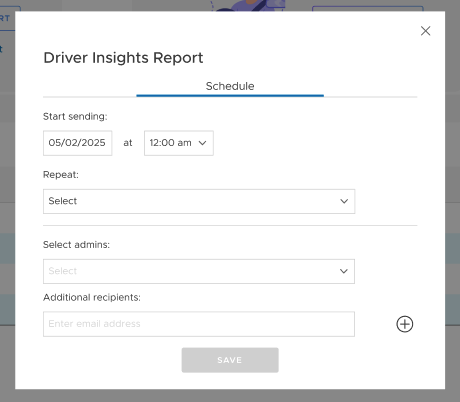Open the 12:00 am time dropdown
The width and height of the screenshot is (460, 402).
(x=179, y=143)
